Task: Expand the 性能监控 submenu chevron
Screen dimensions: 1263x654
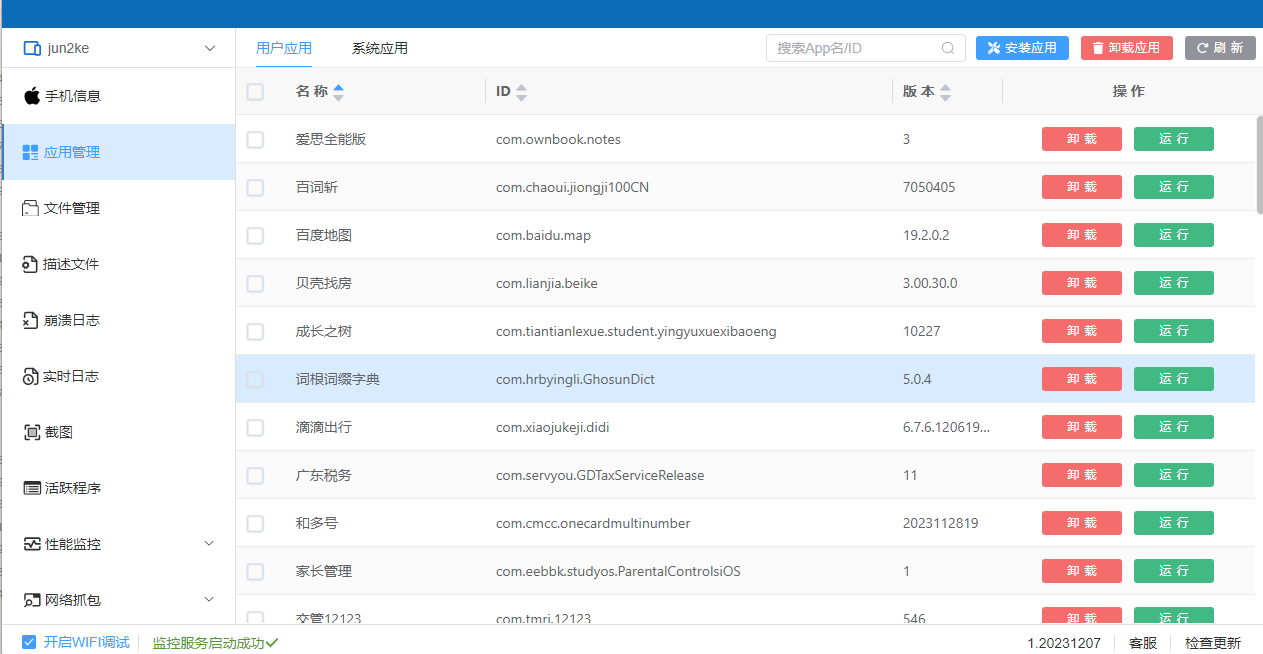Action: [209, 543]
